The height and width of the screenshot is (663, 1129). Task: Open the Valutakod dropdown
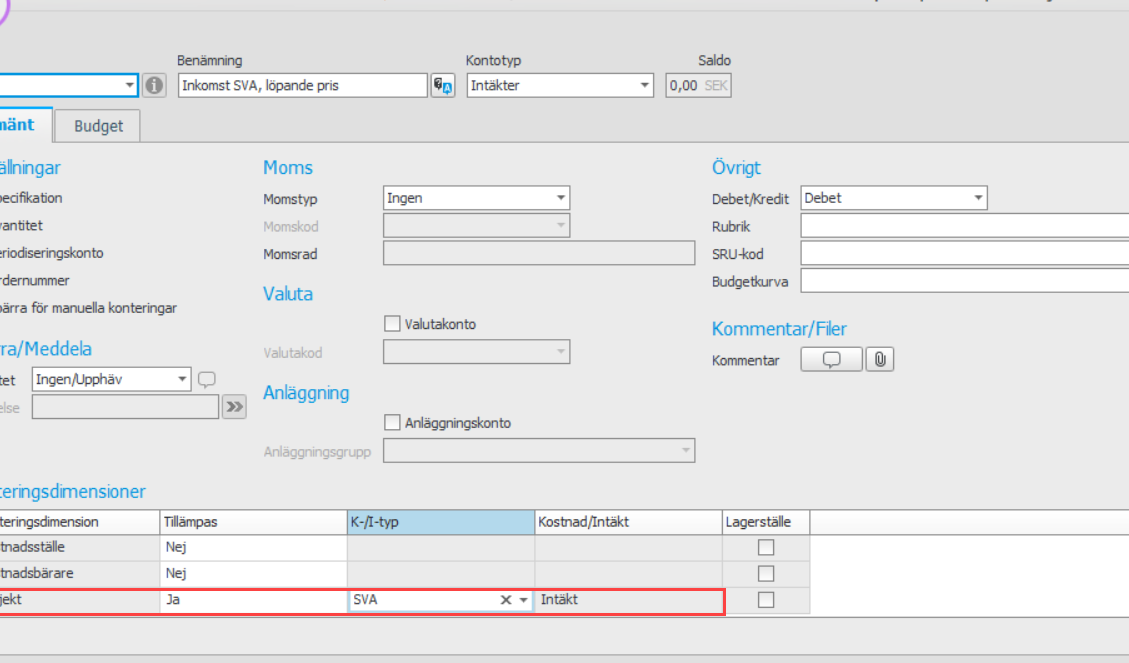[476, 352]
